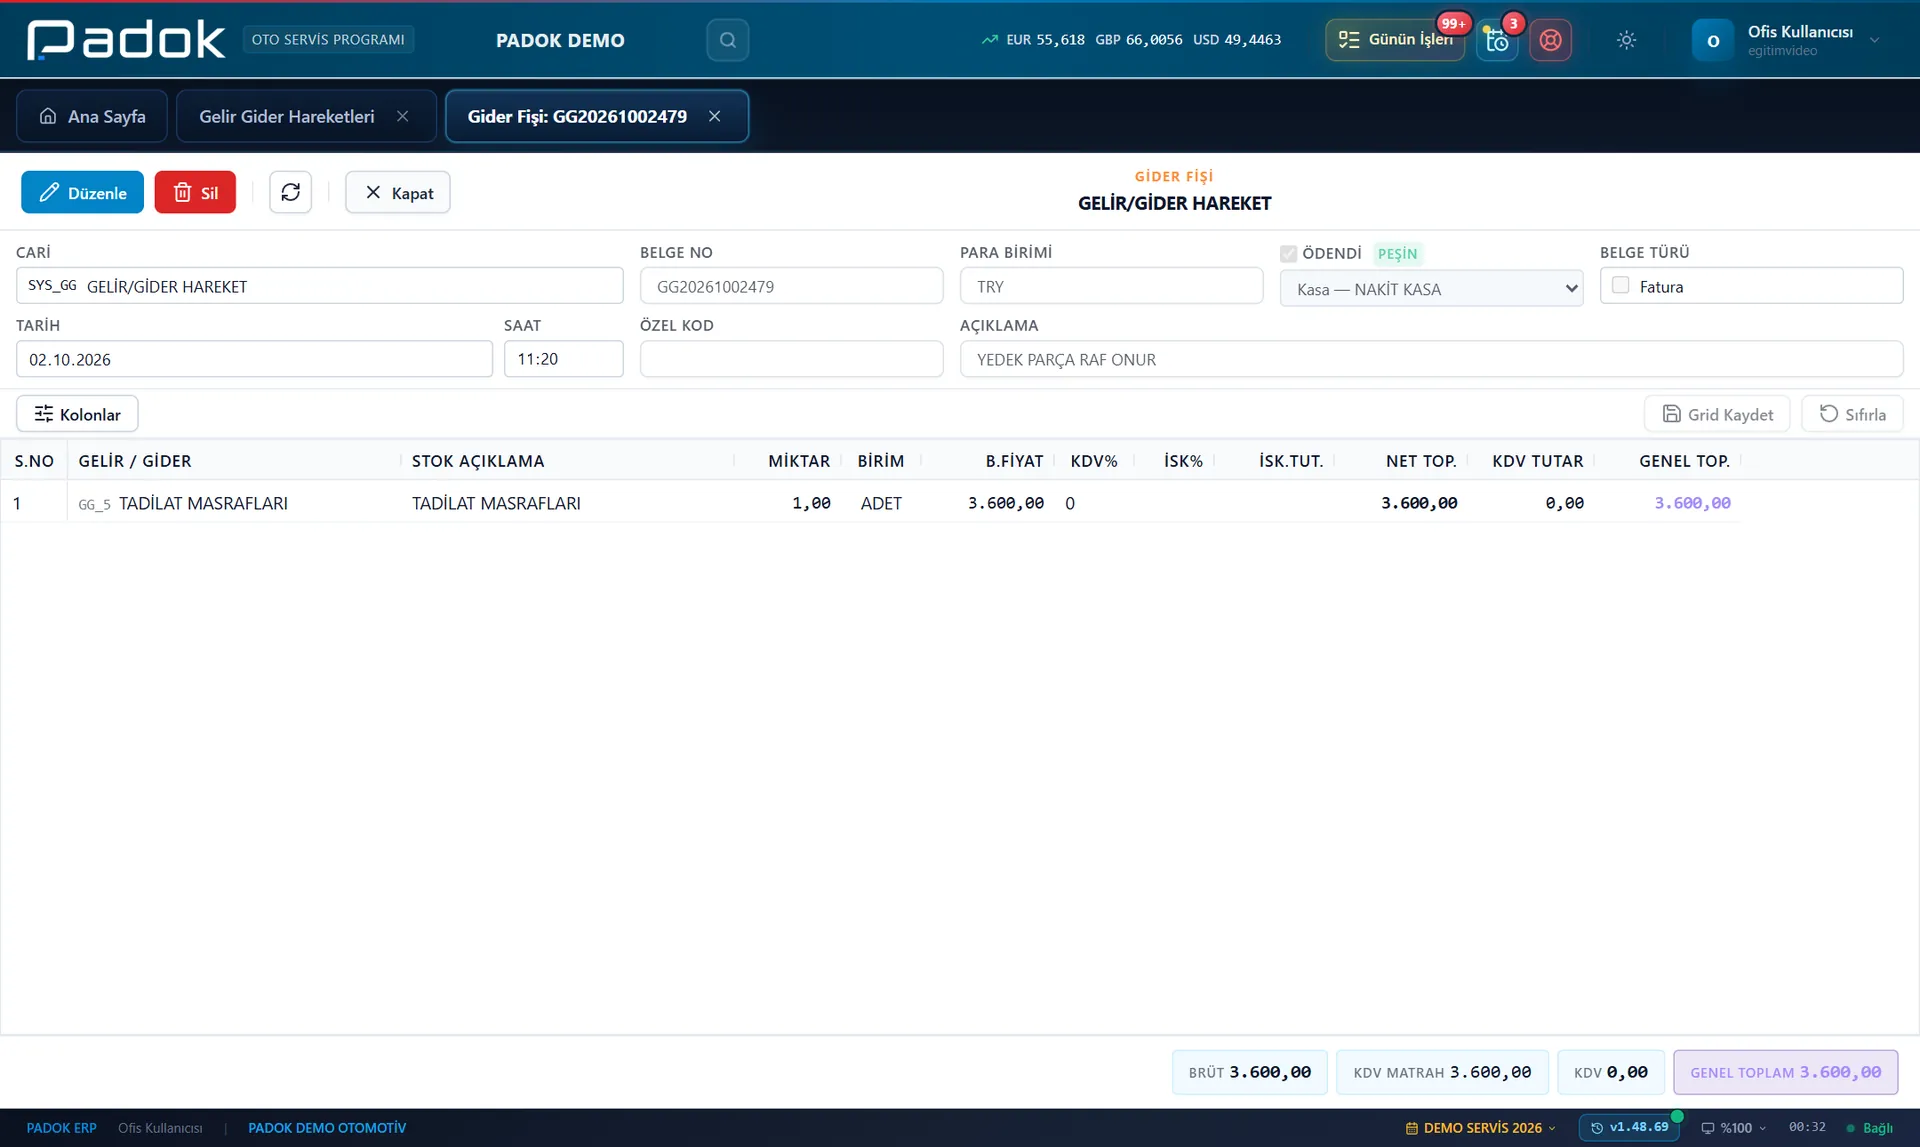This screenshot has width=1920, height=1147.
Task: Open the %100 zoom dropdown
Action: click(1733, 1128)
